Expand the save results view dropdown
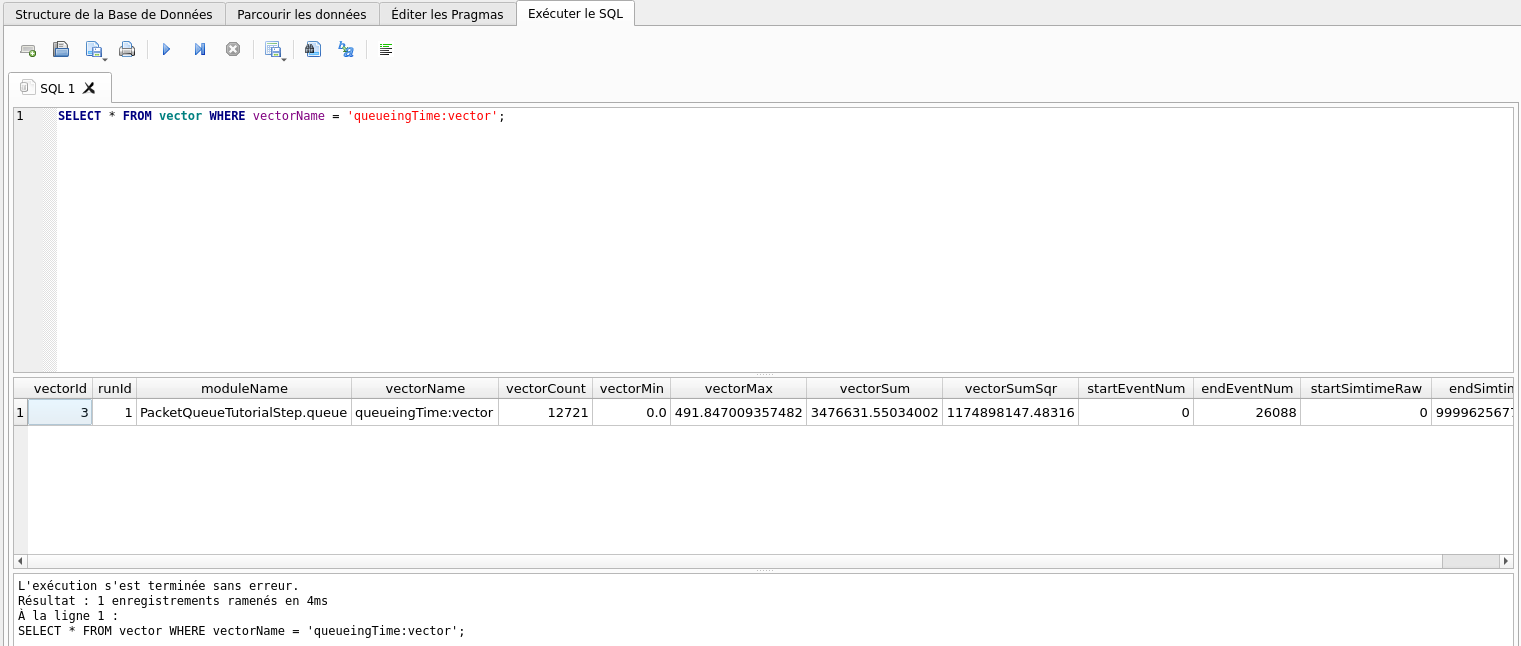 [x=284, y=58]
